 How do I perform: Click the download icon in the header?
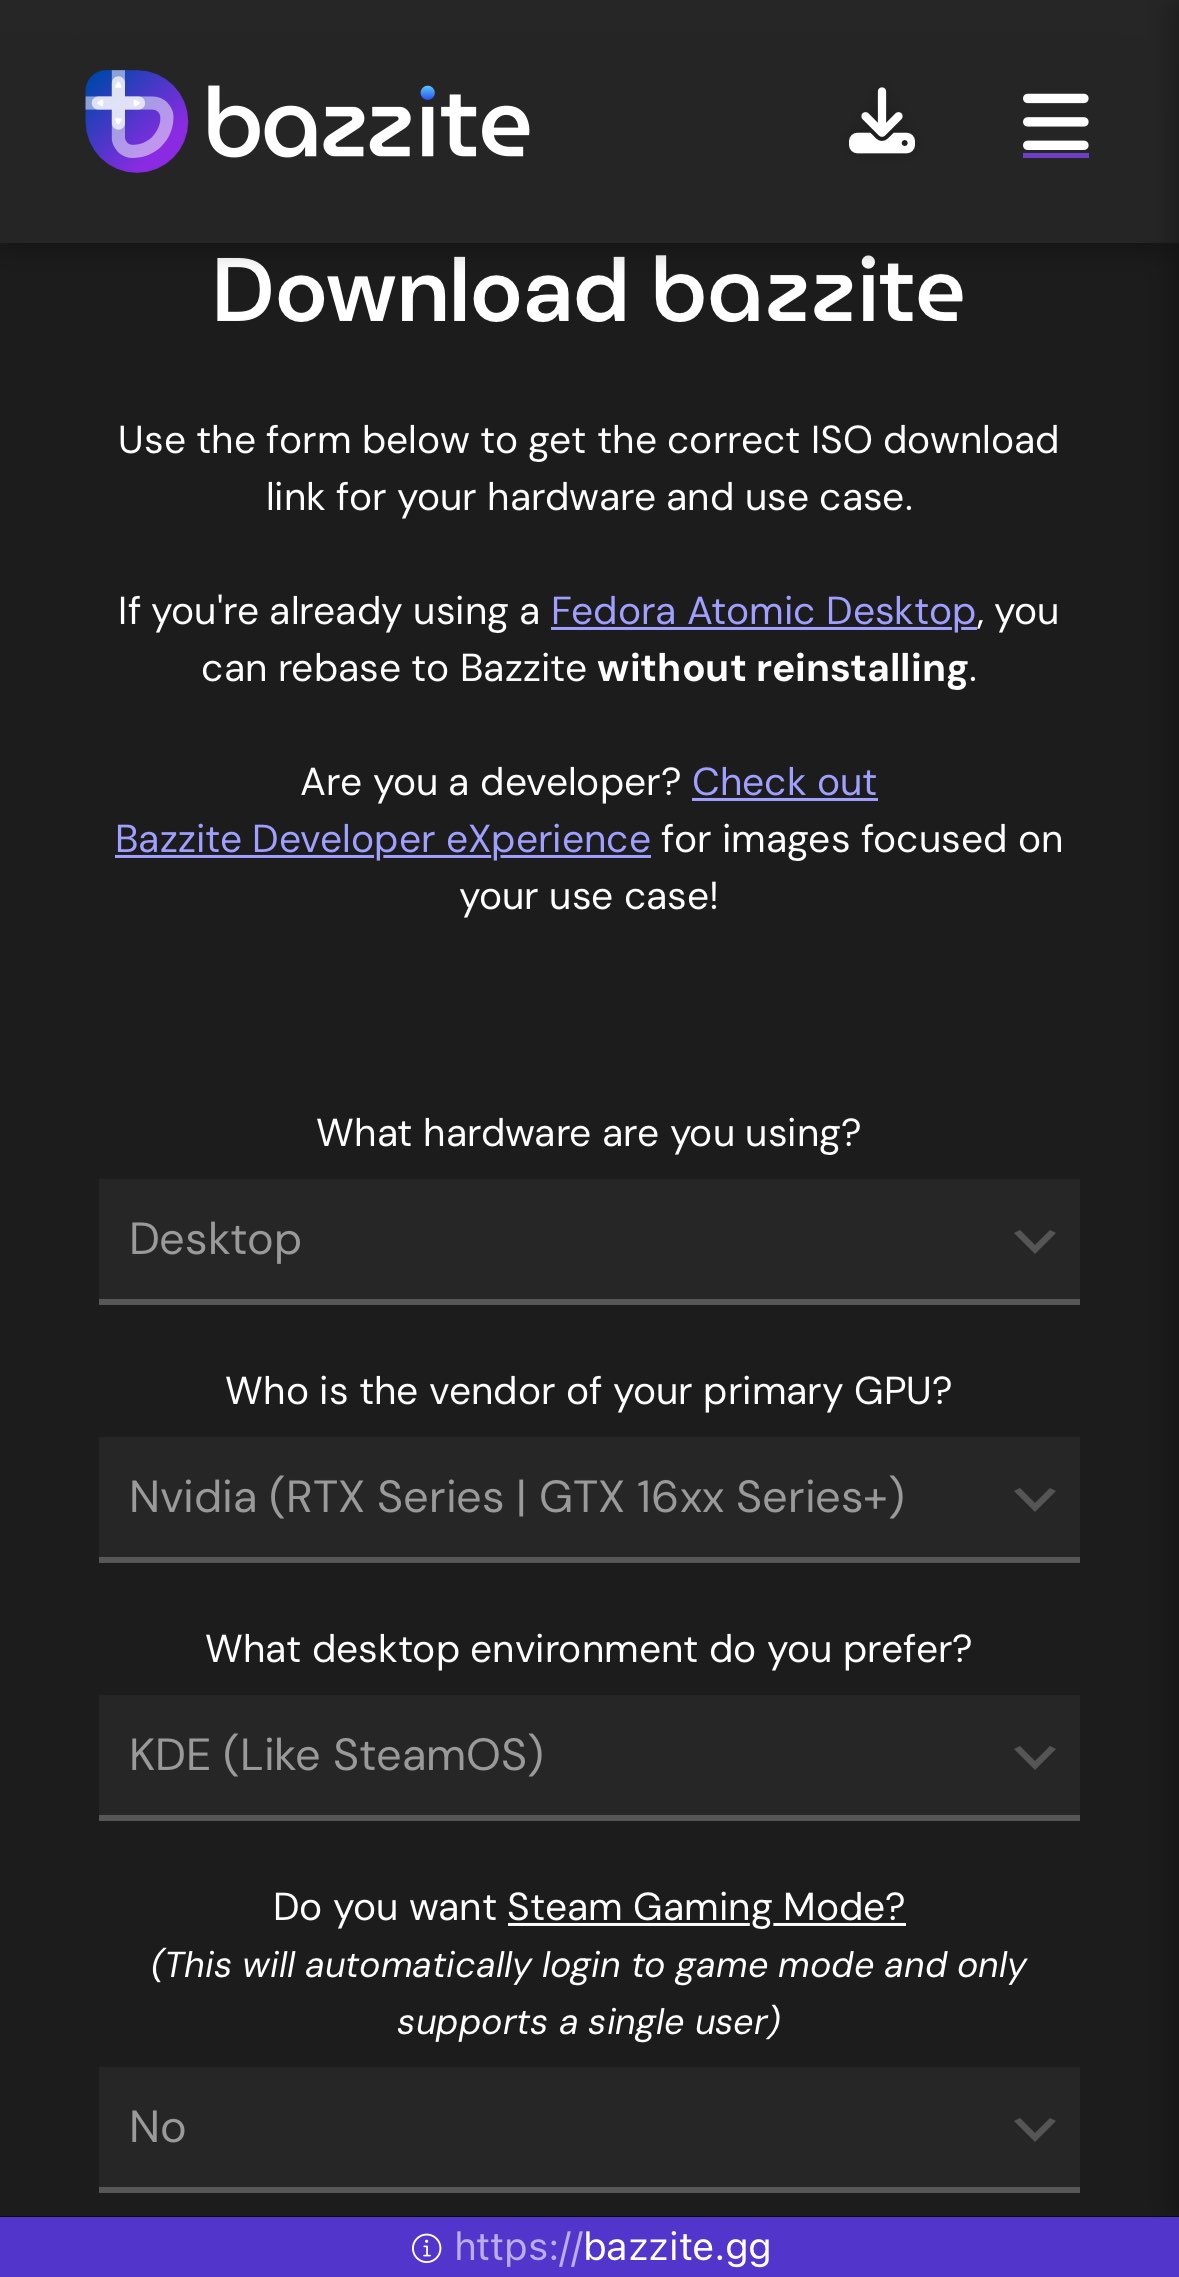coord(881,121)
